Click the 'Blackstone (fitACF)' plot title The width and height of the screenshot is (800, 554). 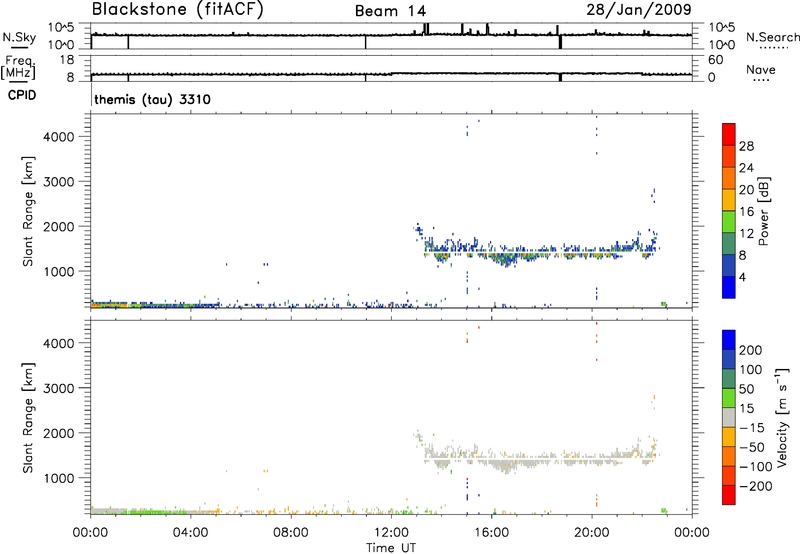click(178, 9)
